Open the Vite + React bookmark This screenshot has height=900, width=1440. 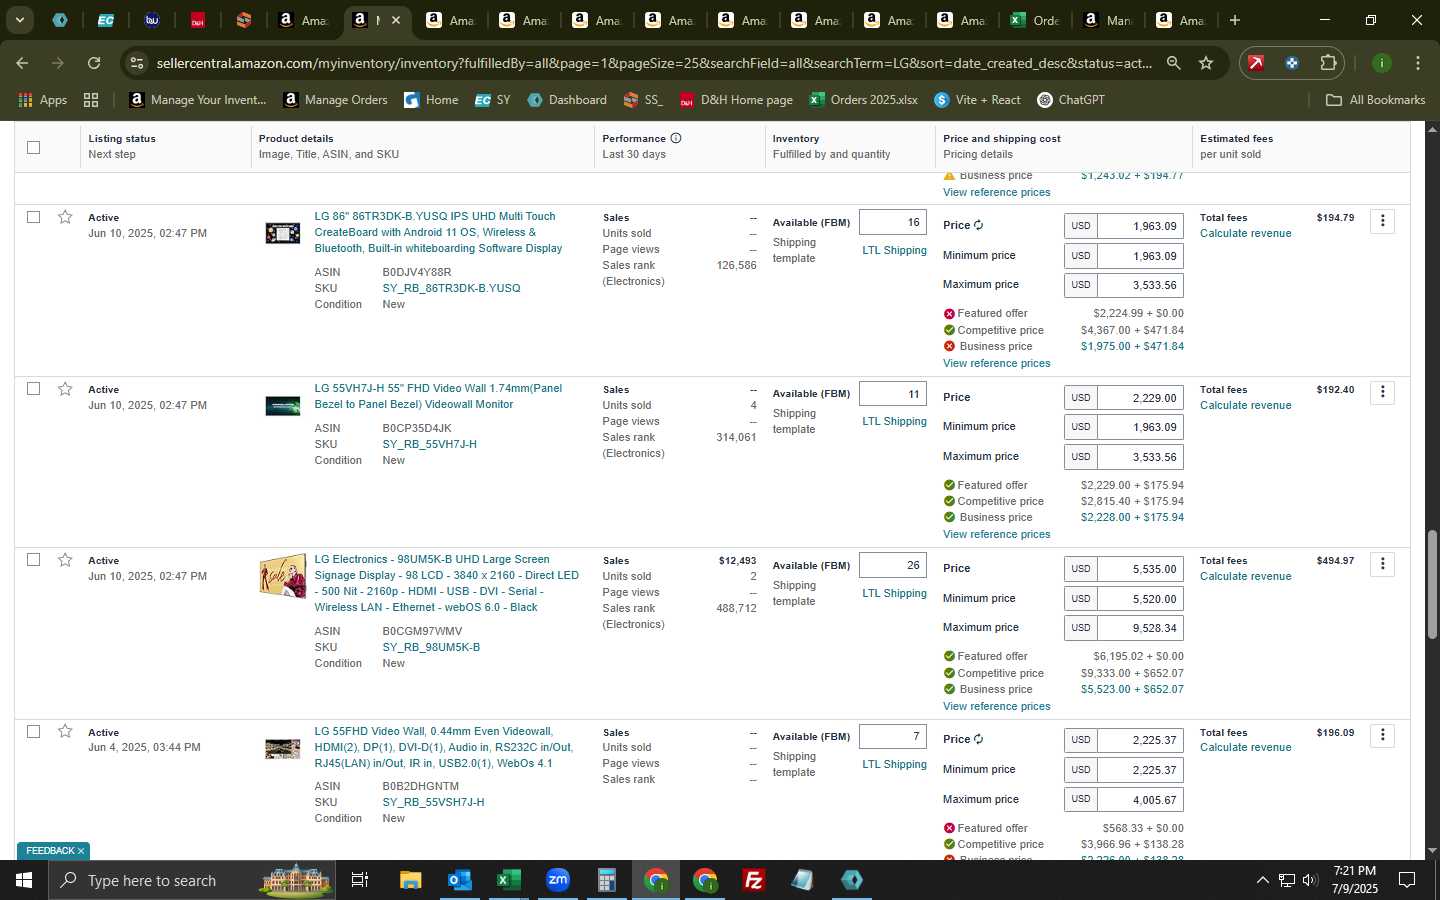coord(977,100)
